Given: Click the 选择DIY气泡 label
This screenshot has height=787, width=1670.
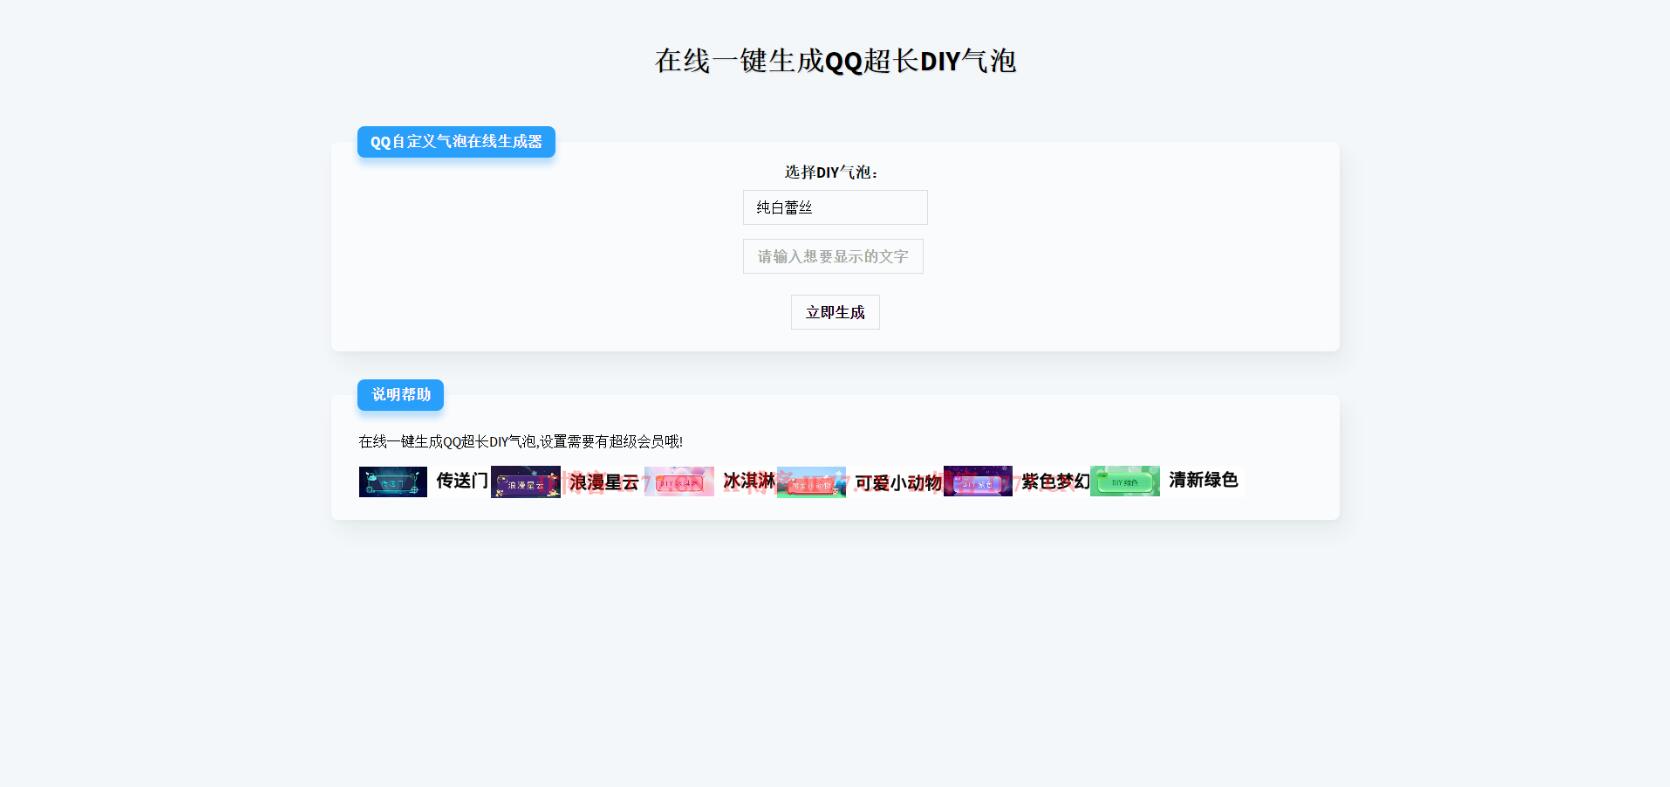Looking at the screenshot, I should point(831,172).
